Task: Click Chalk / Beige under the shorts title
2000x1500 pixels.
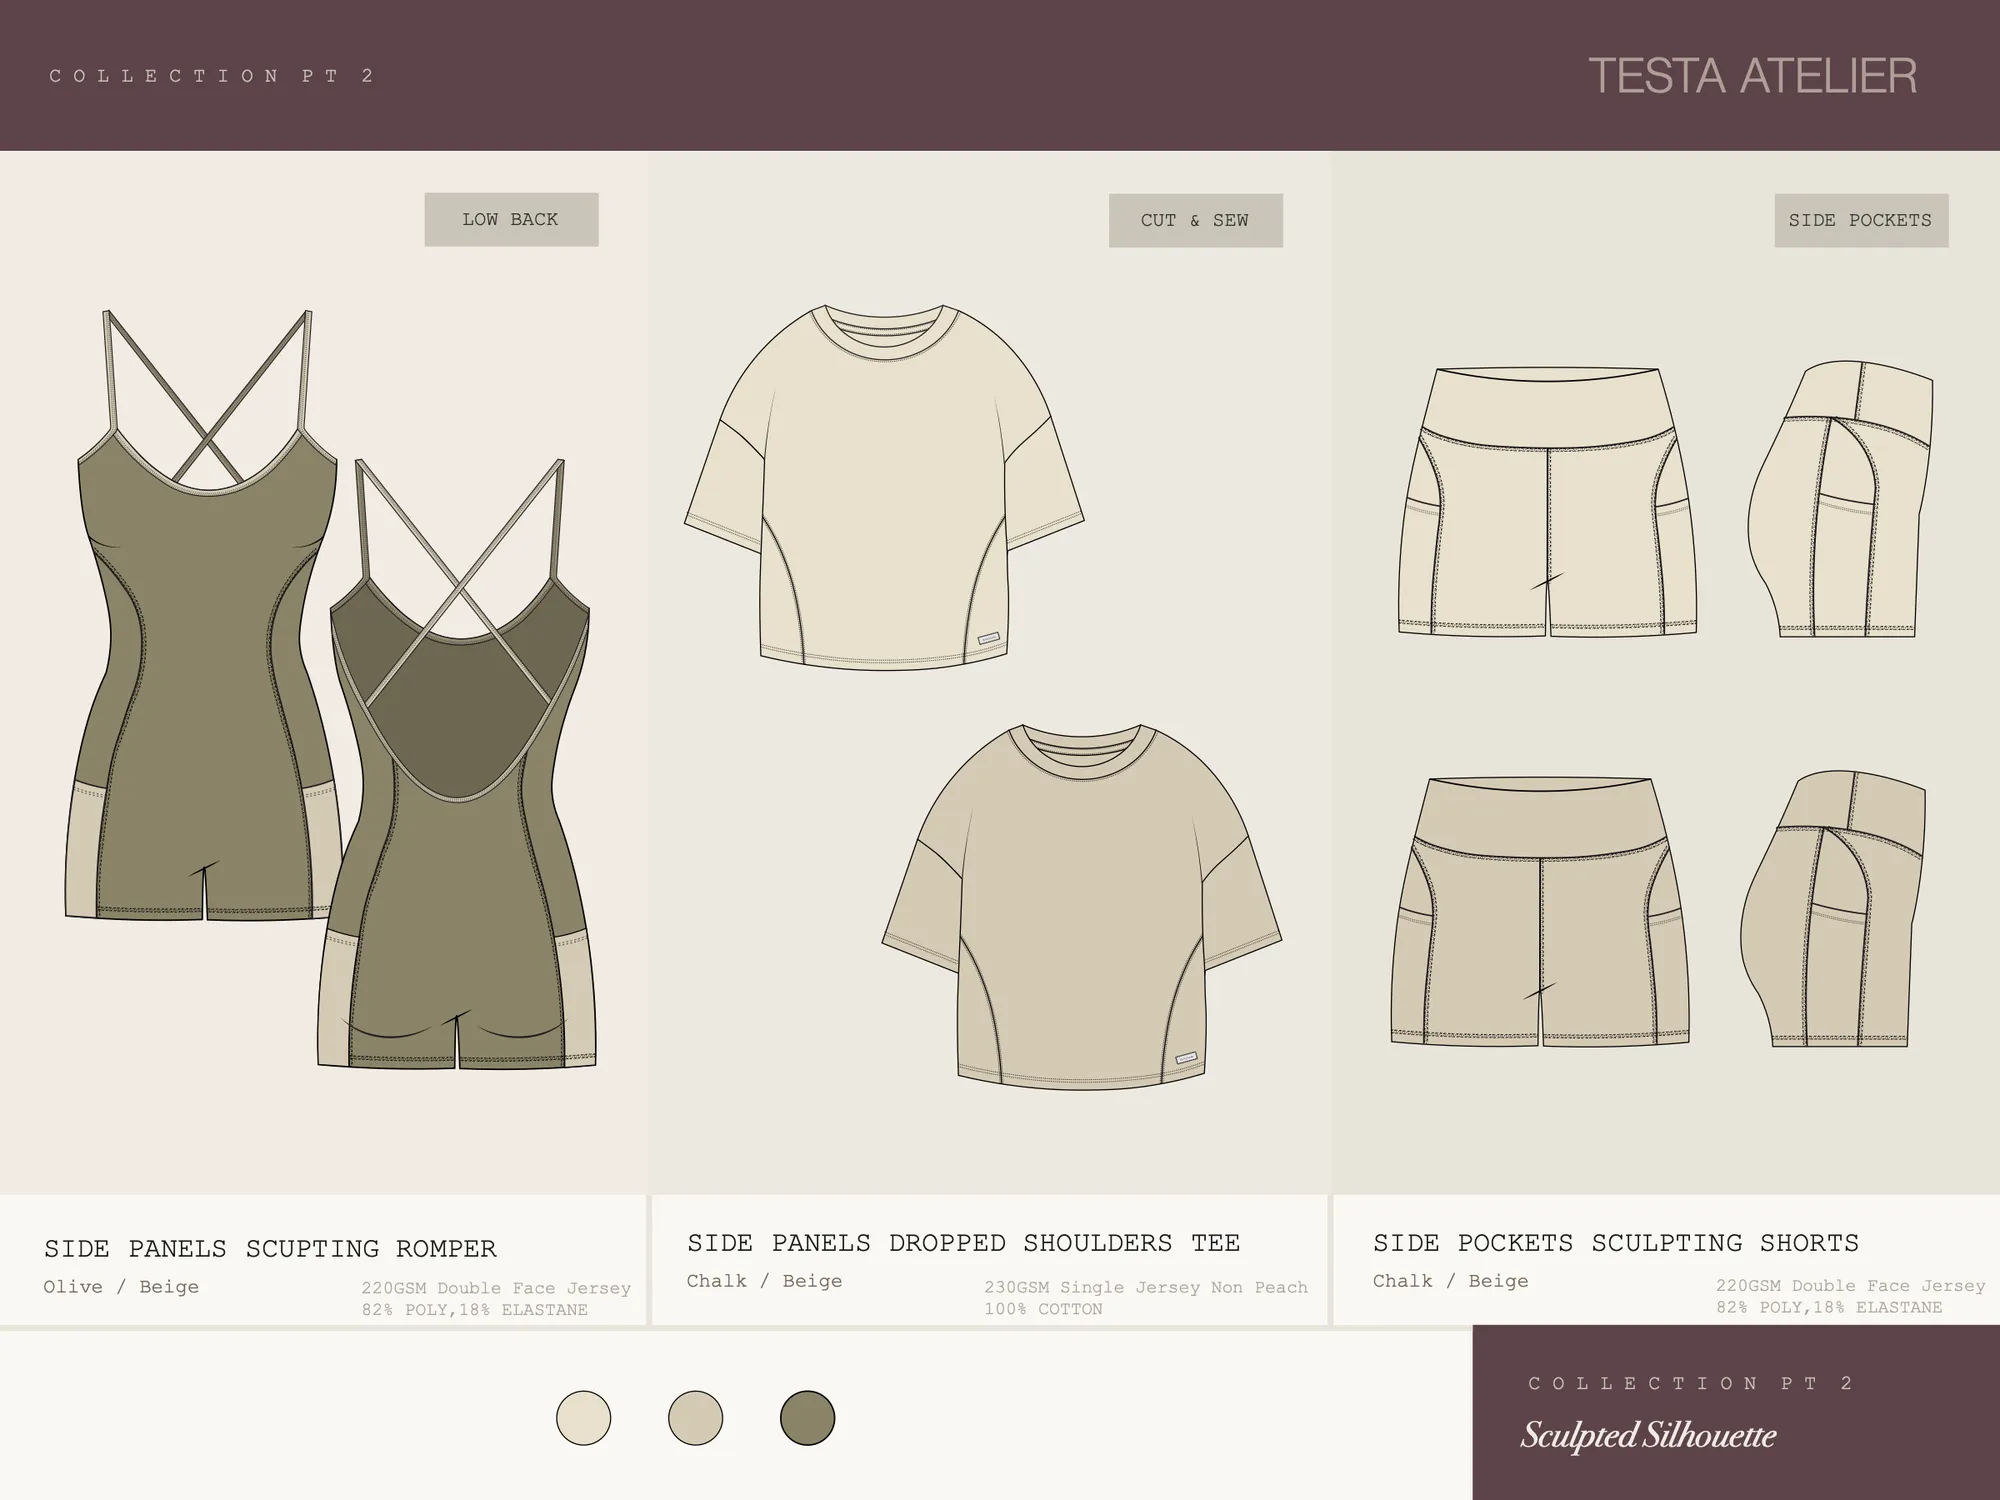Action: pos(1450,1281)
